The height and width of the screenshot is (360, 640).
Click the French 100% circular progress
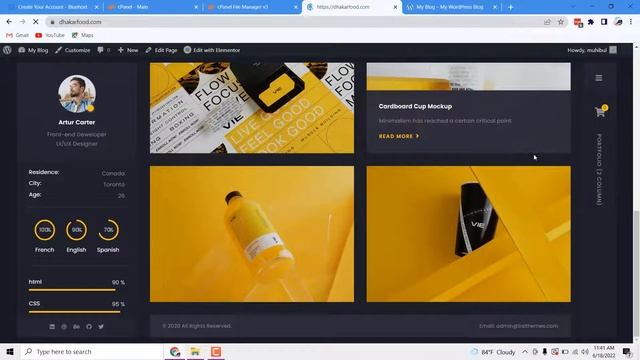pyautogui.click(x=44, y=230)
